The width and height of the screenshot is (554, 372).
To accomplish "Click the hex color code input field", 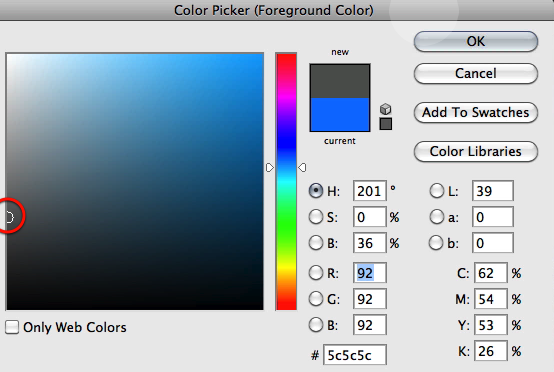I will pos(355,355).
